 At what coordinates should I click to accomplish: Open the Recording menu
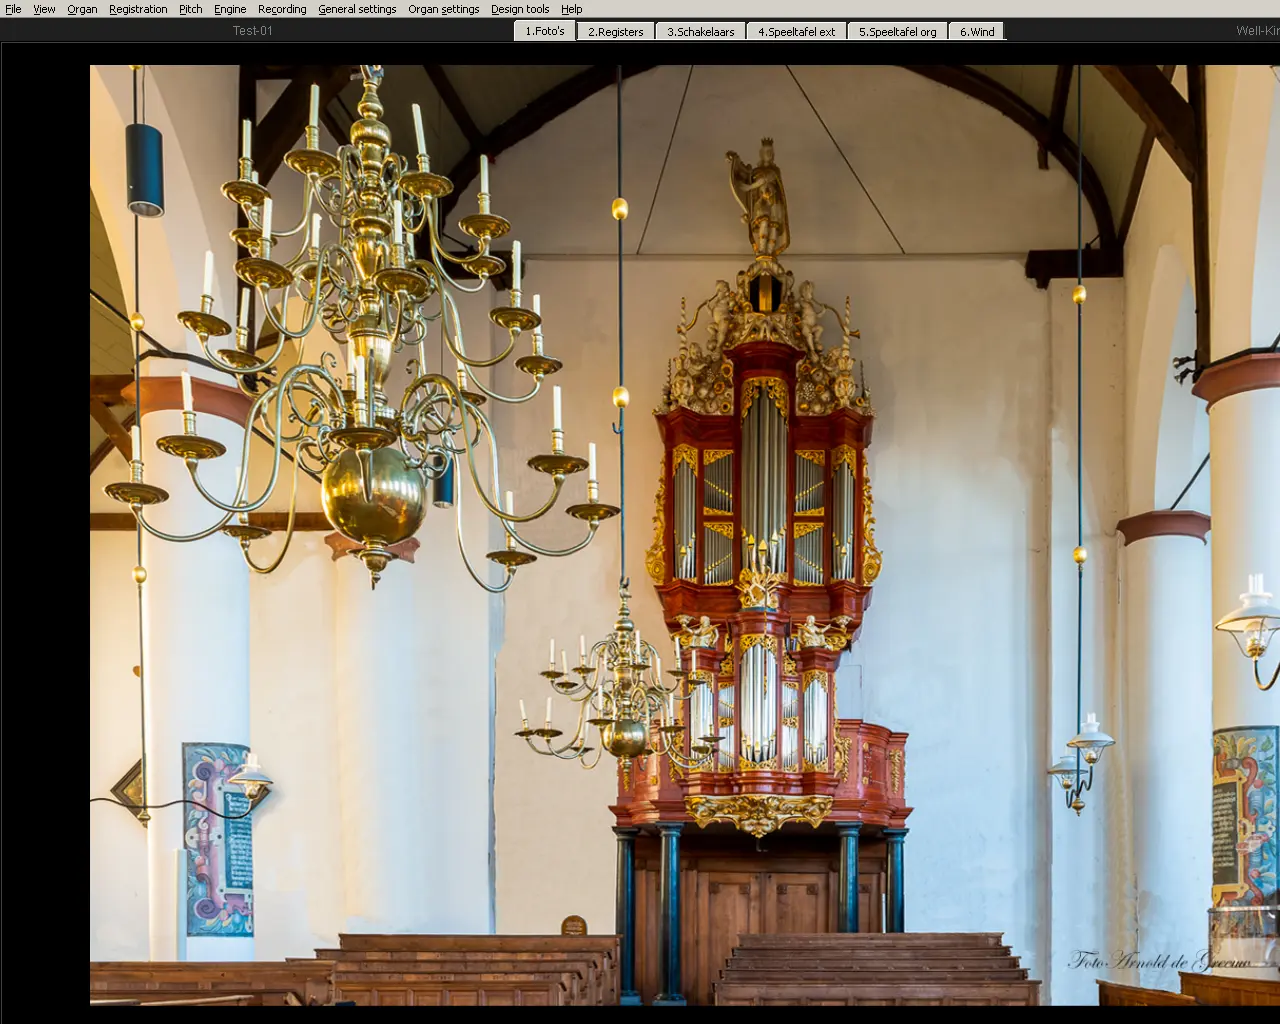click(x=282, y=9)
